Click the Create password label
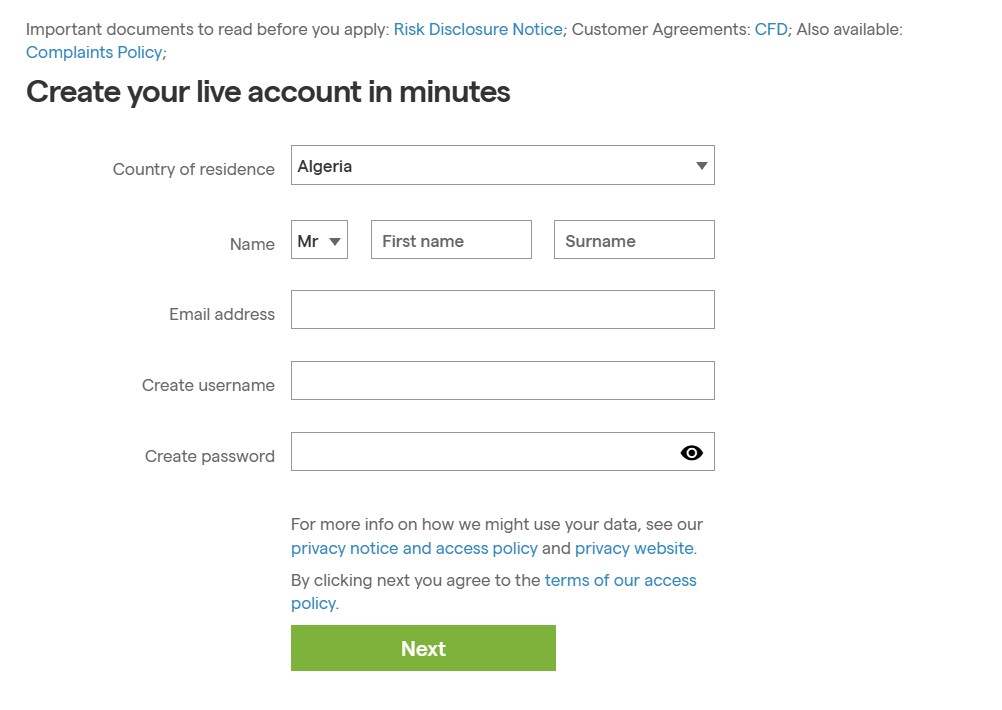The image size is (1002, 710). click(210, 456)
